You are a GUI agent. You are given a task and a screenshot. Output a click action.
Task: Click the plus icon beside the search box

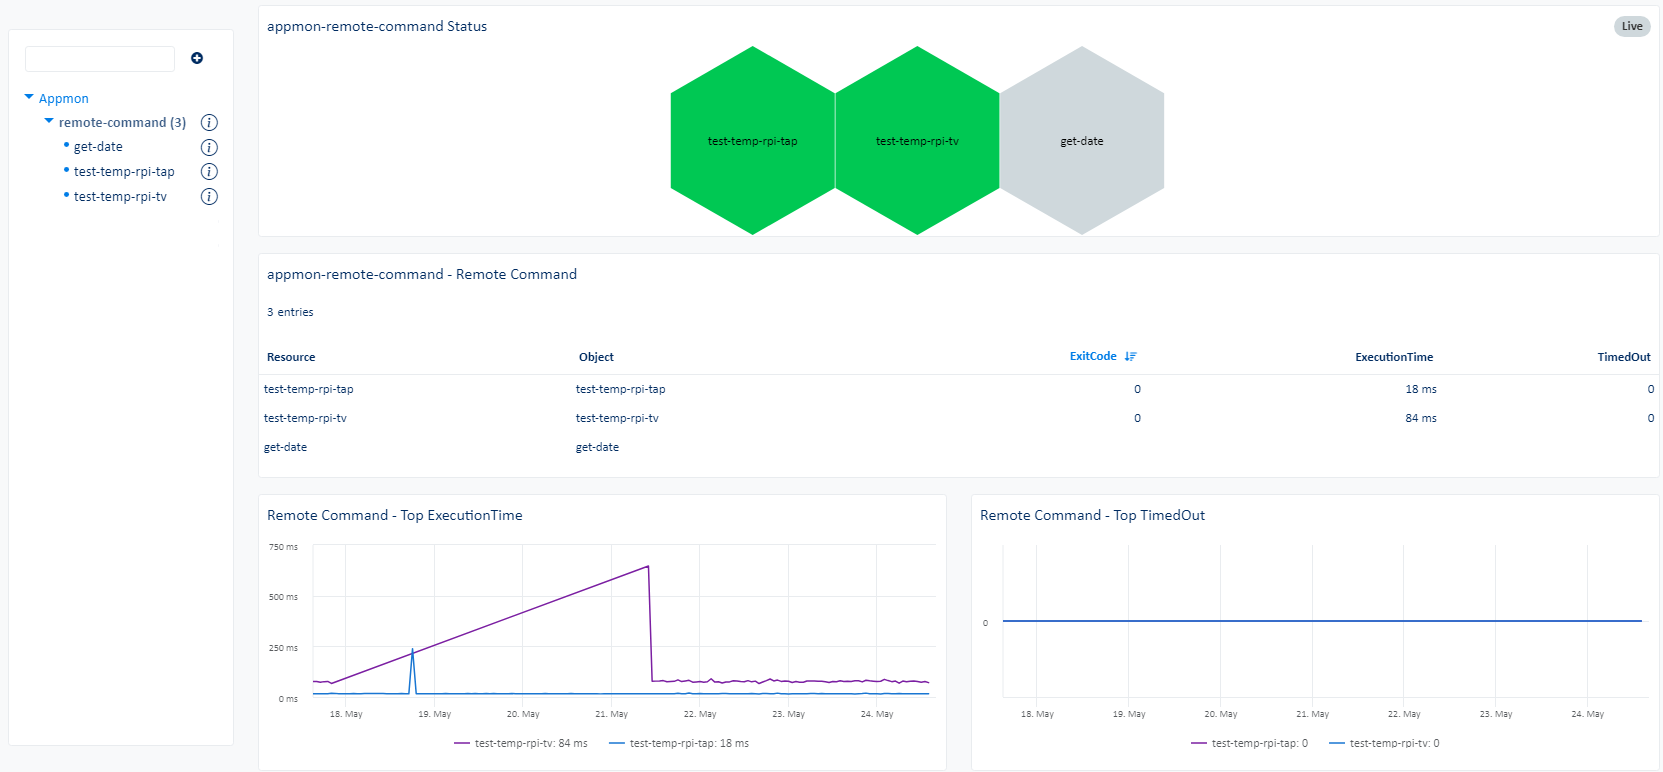(197, 58)
